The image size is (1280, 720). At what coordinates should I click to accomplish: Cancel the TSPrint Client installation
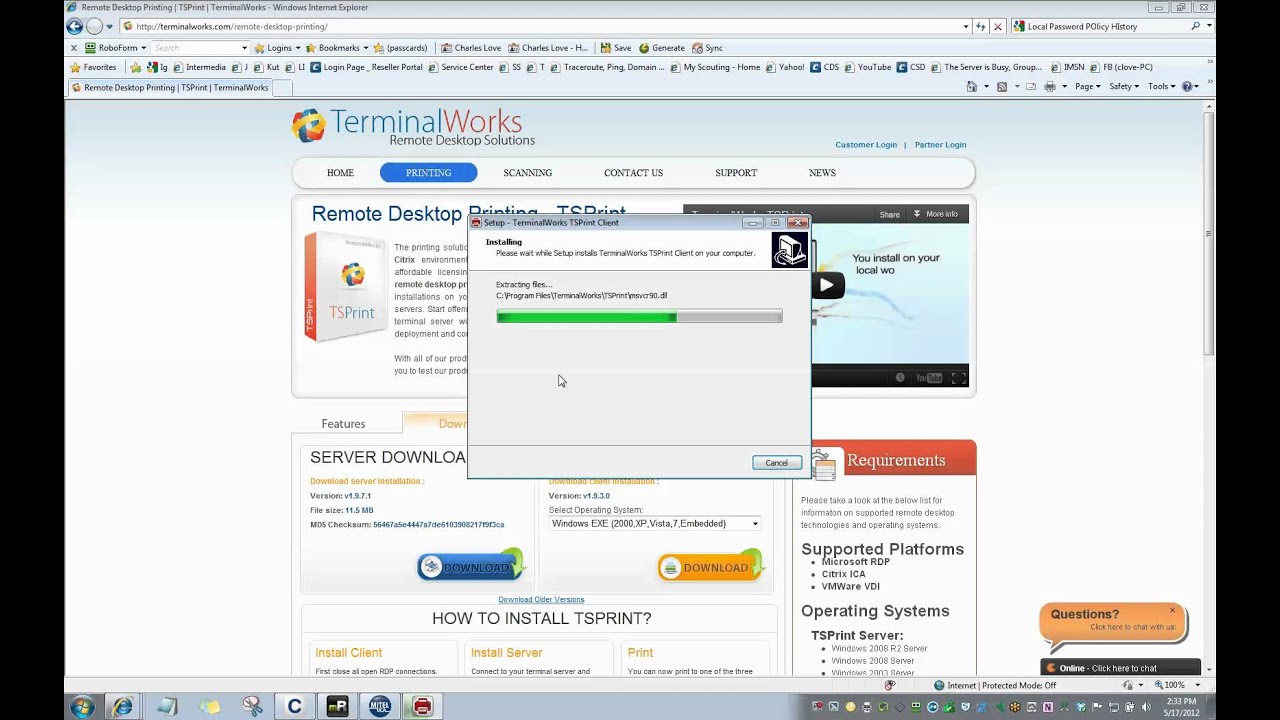(x=777, y=462)
